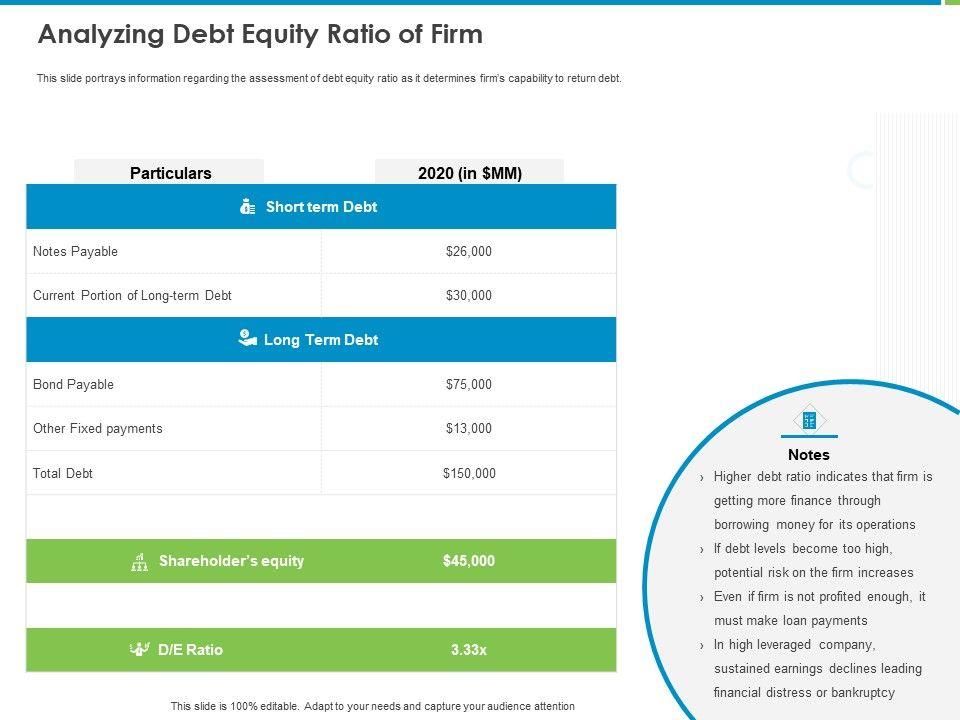Select the Particulars column header
960x720 pixels.
click(170, 173)
